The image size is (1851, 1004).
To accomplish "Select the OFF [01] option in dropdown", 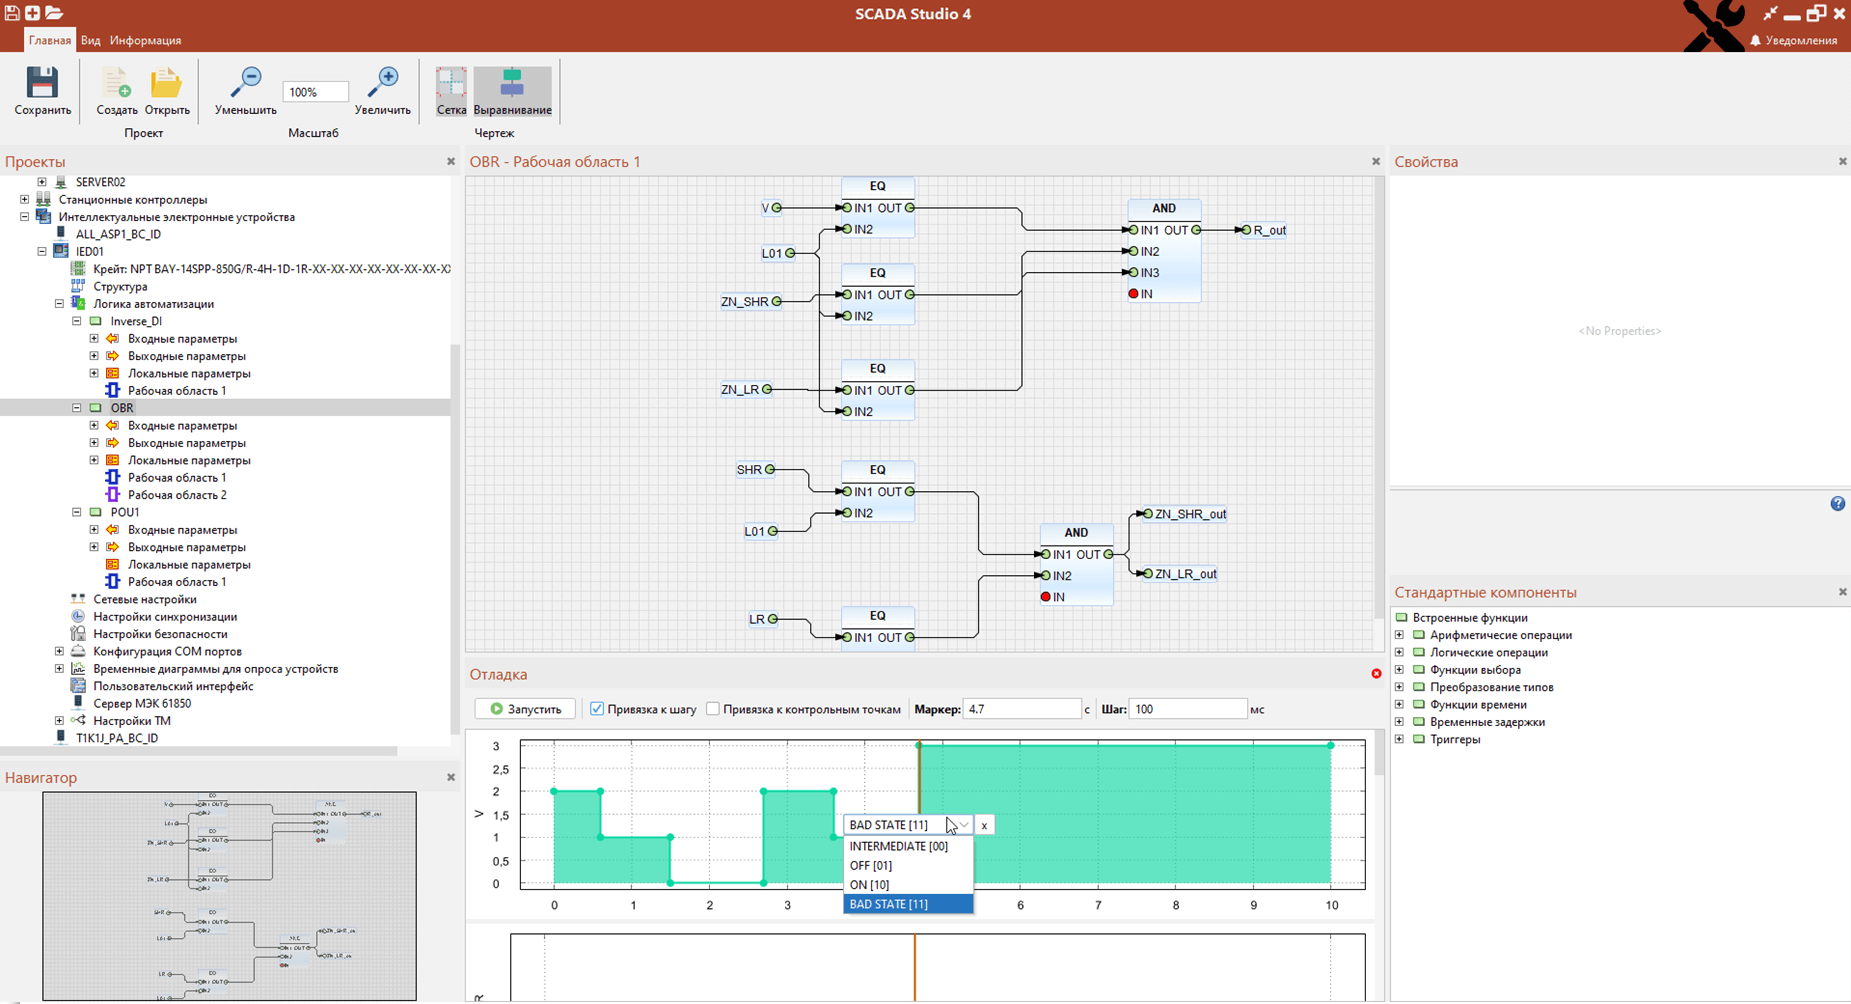I will (x=870, y=866).
